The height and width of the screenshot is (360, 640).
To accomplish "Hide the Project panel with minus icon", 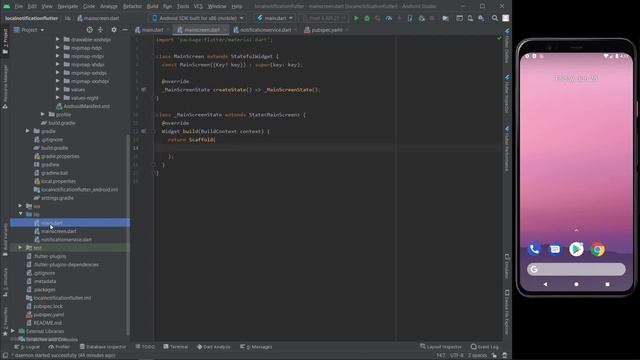I will click(125, 30).
